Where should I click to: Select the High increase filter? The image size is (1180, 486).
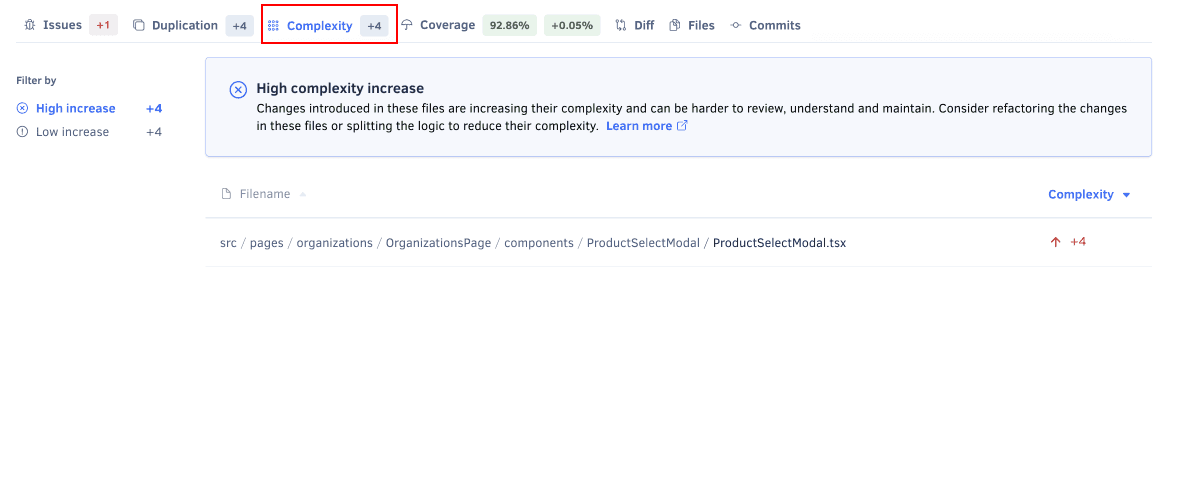point(75,108)
